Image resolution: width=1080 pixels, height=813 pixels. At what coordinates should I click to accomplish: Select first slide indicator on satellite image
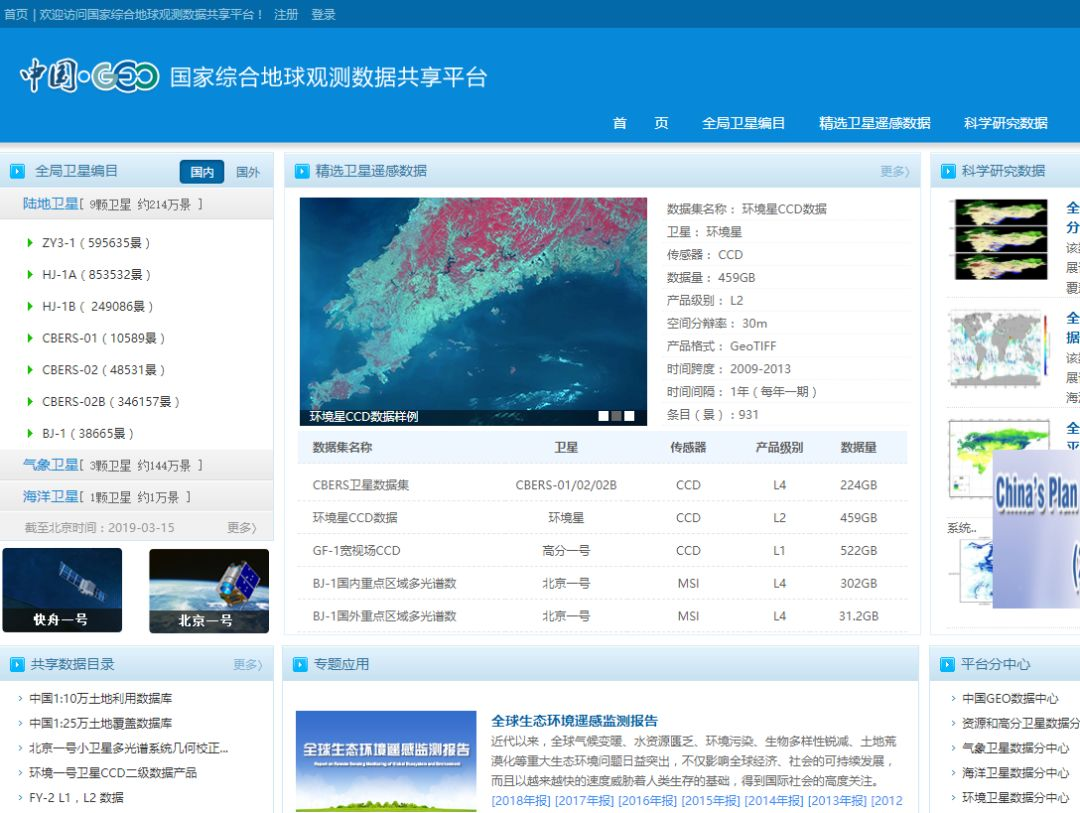tap(603, 416)
